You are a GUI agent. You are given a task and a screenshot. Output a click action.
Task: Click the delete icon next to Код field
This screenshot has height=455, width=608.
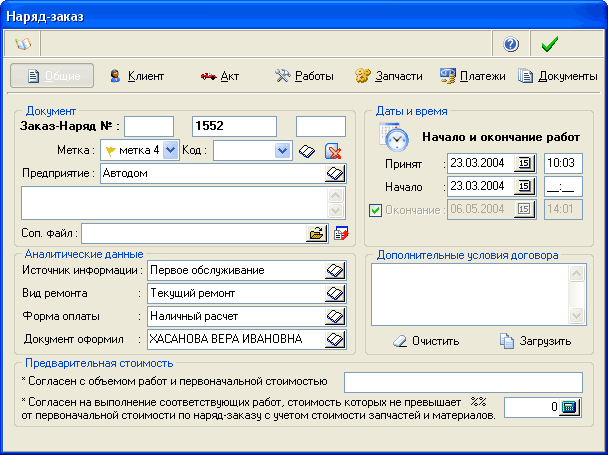(x=334, y=151)
